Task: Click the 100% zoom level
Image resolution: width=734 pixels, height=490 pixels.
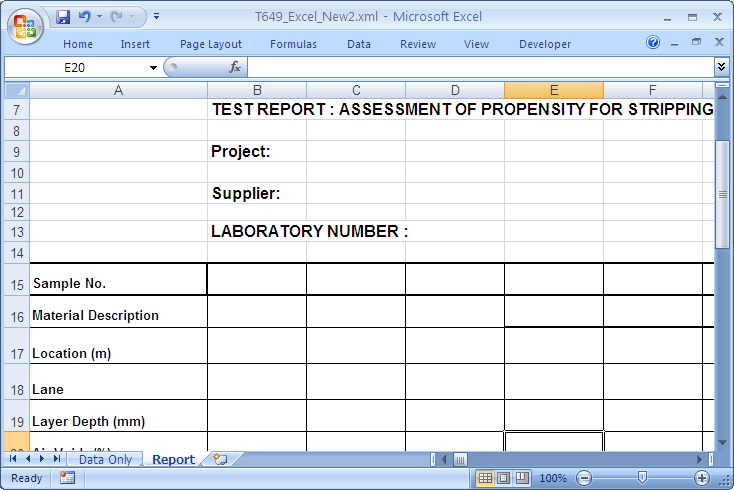Action: point(553,478)
